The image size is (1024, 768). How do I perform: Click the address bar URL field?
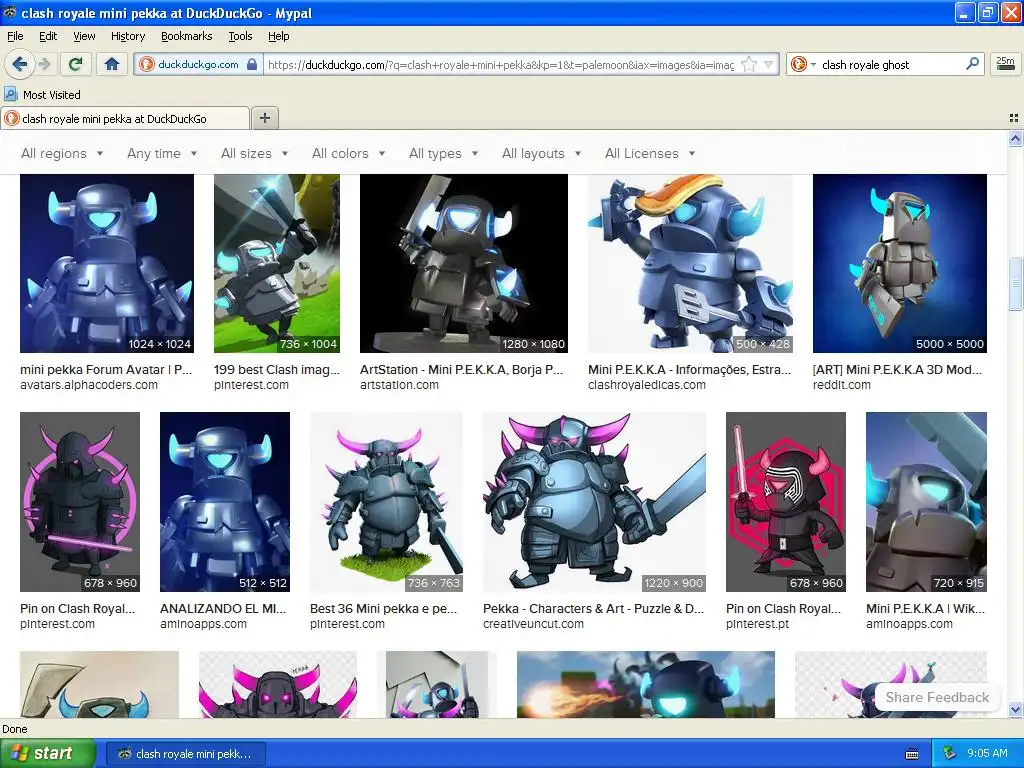[502, 64]
